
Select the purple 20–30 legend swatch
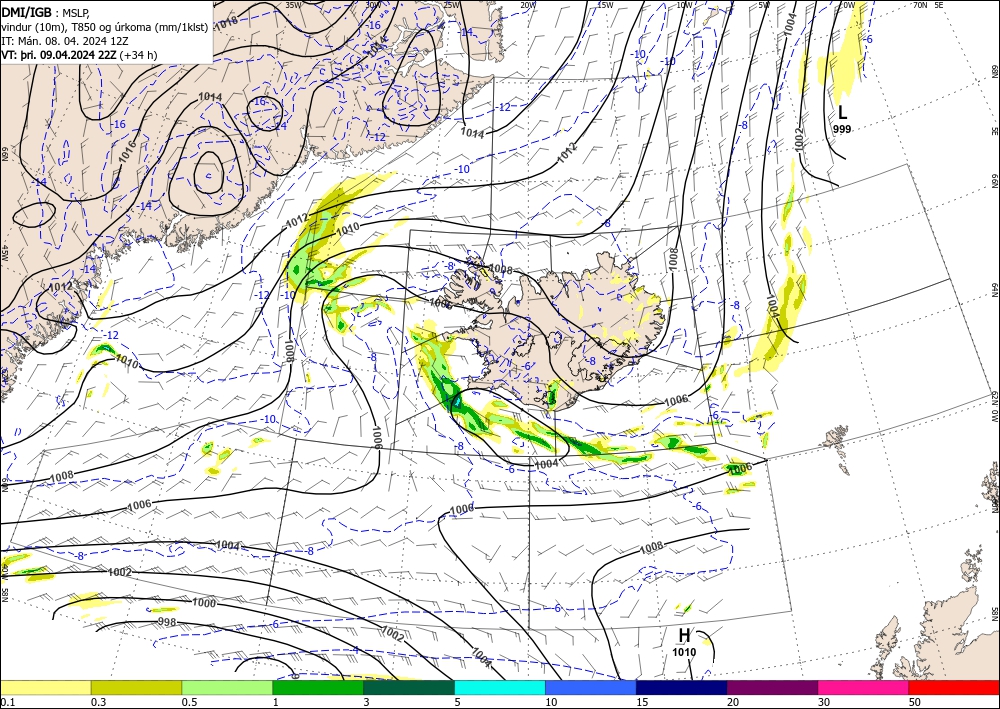pyautogui.click(x=772, y=687)
